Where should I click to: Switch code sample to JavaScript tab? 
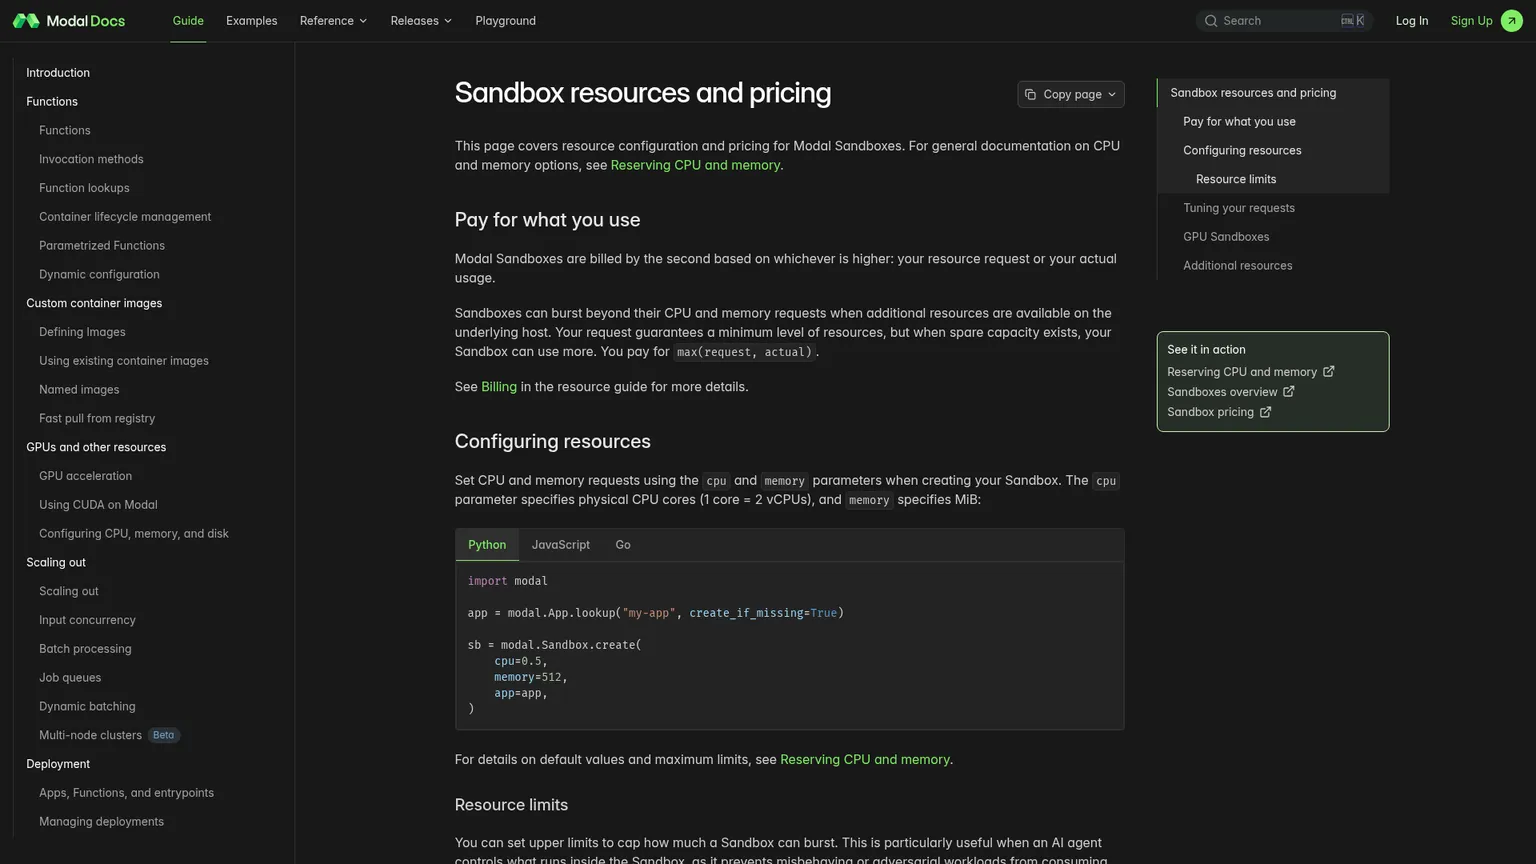(561, 545)
